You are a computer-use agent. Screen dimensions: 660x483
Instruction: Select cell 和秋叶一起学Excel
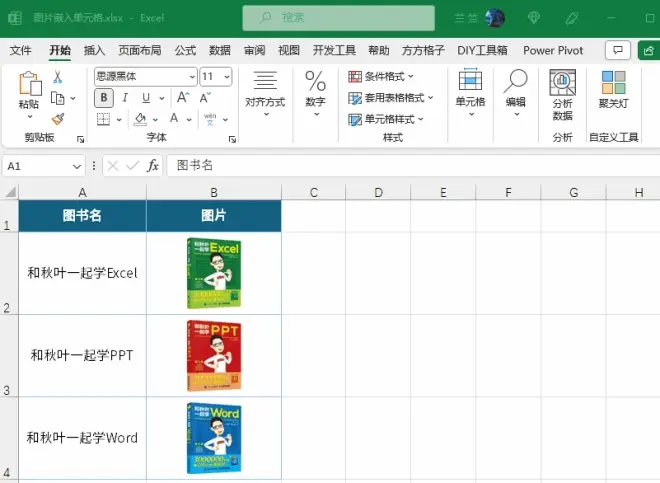82,273
